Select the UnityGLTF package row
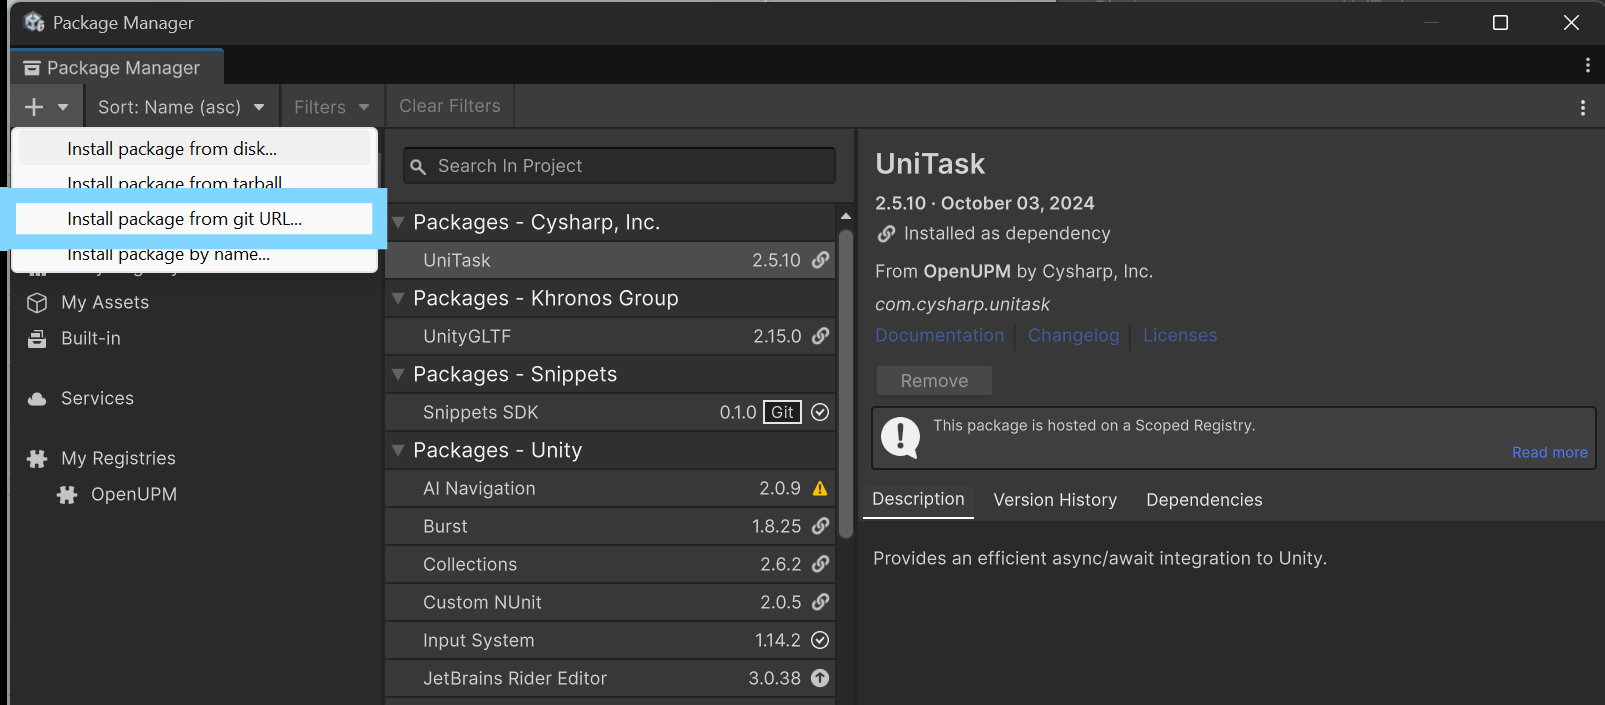This screenshot has height=705, width=1605. coord(610,336)
